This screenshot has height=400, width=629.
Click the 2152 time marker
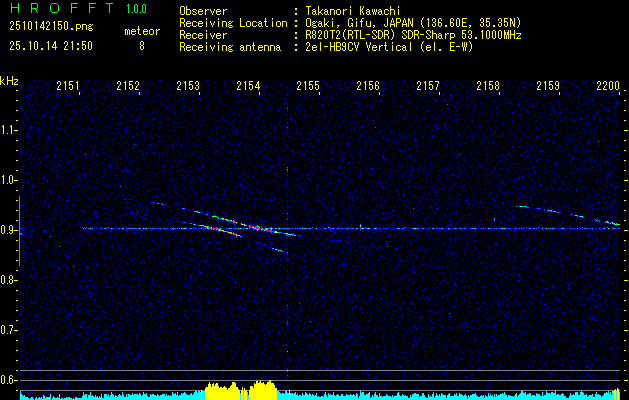coord(128,86)
